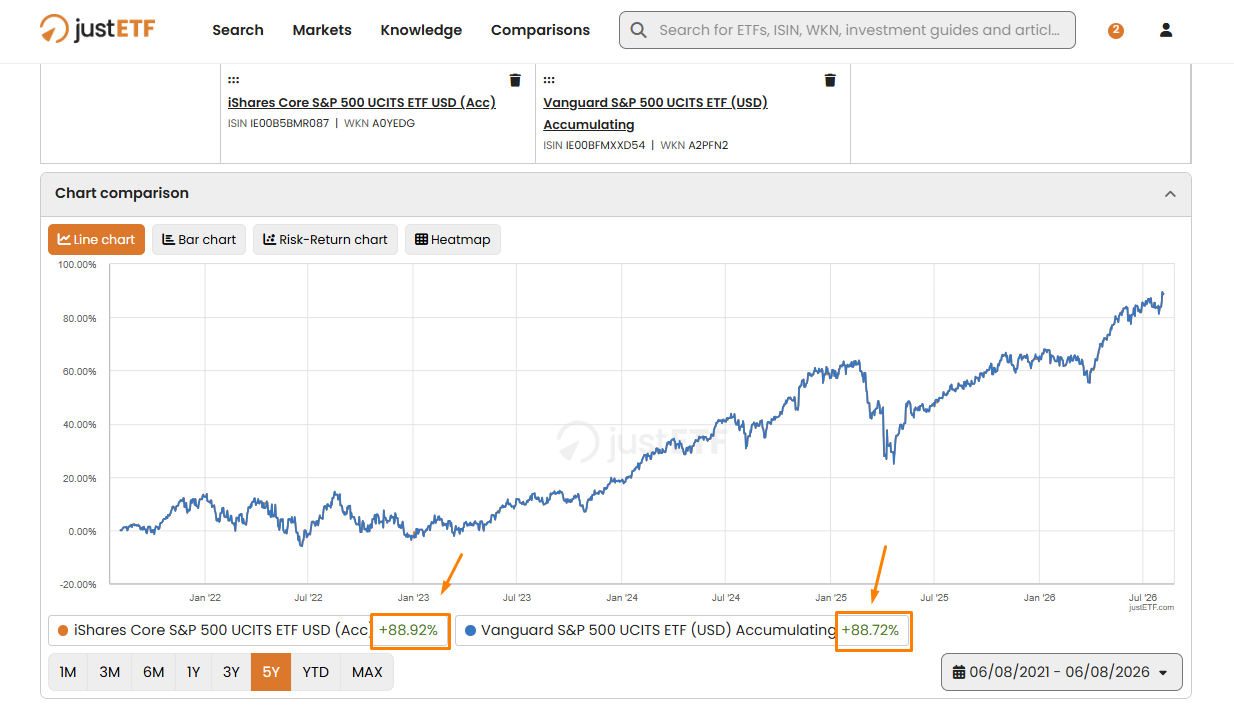This screenshot has width=1234, height=707.
Task: Click the line chart plot area
Action: [641, 423]
